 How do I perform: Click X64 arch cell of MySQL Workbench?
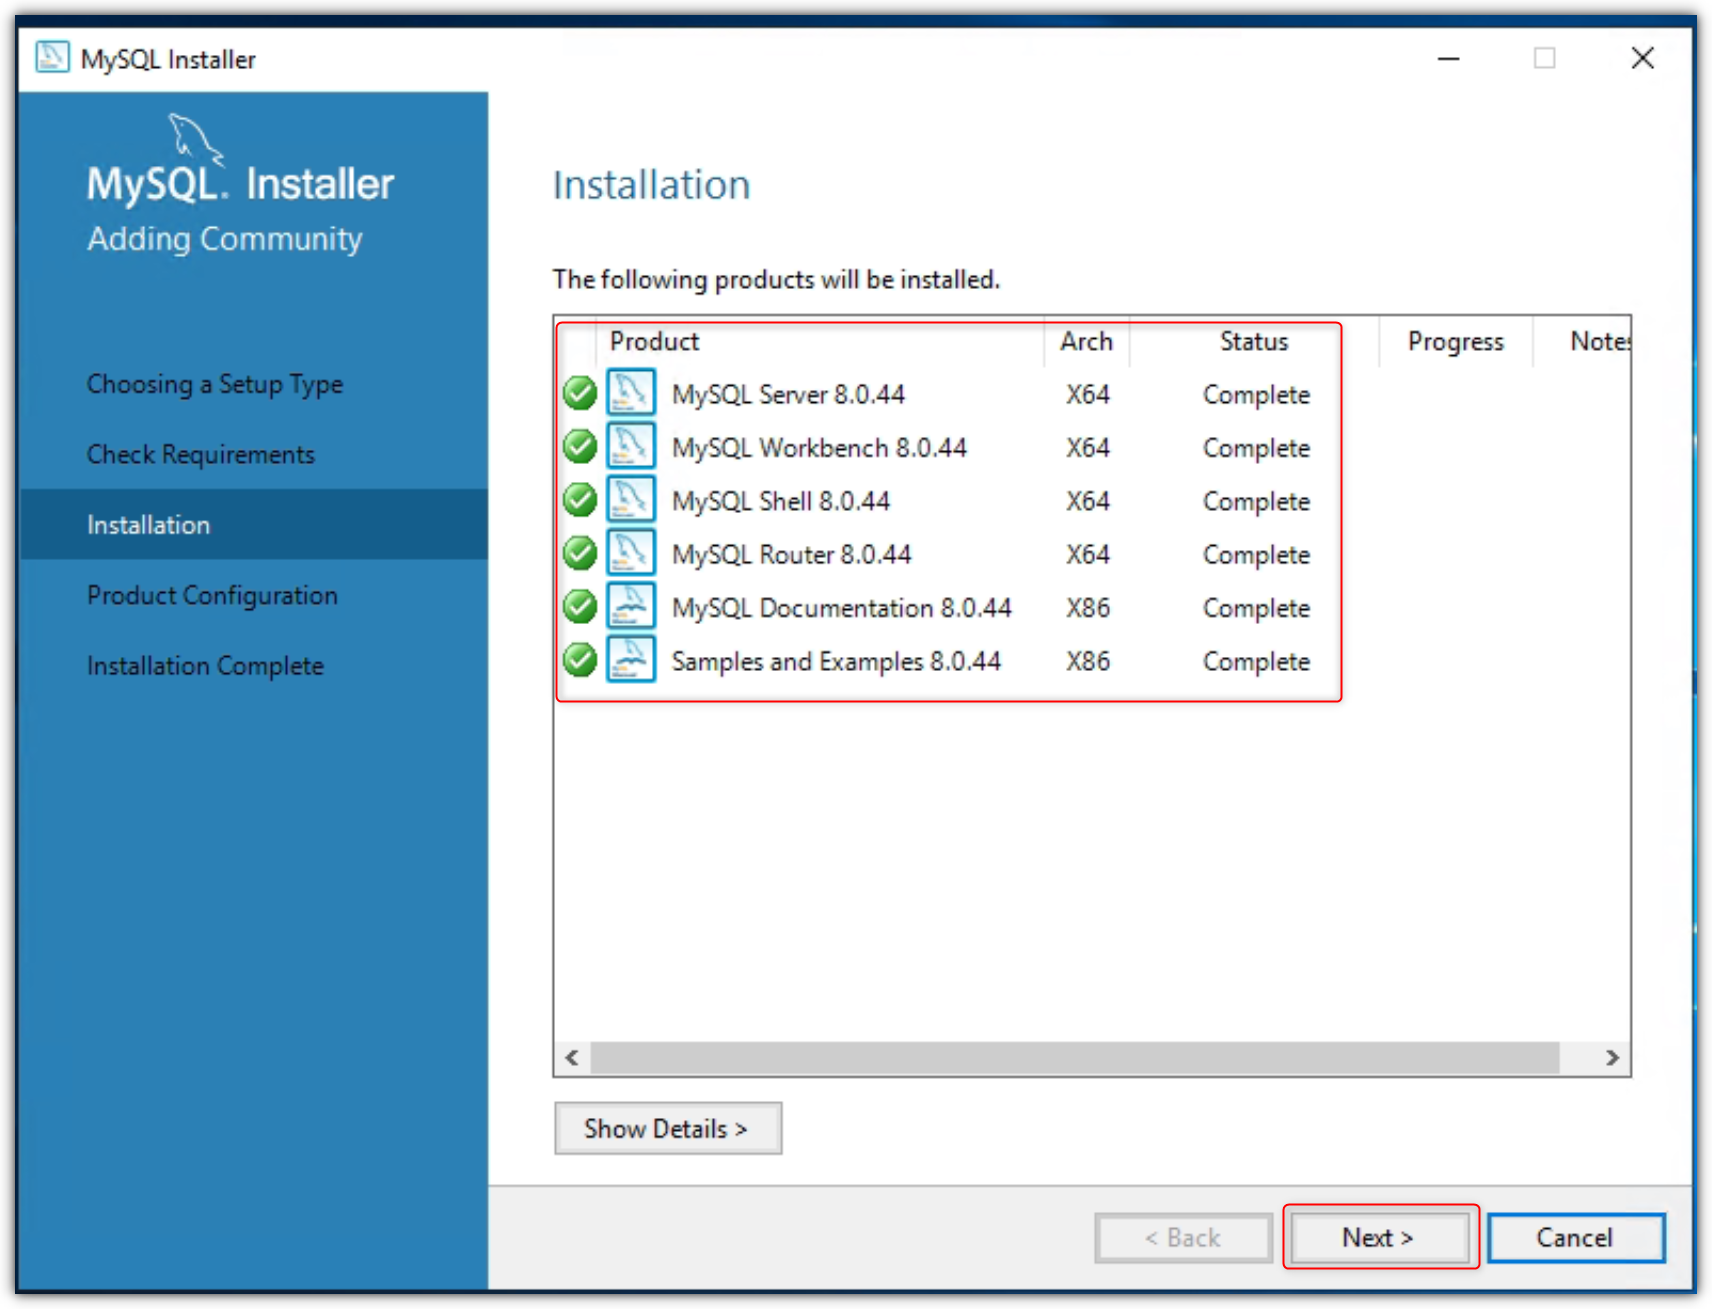click(x=1088, y=447)
